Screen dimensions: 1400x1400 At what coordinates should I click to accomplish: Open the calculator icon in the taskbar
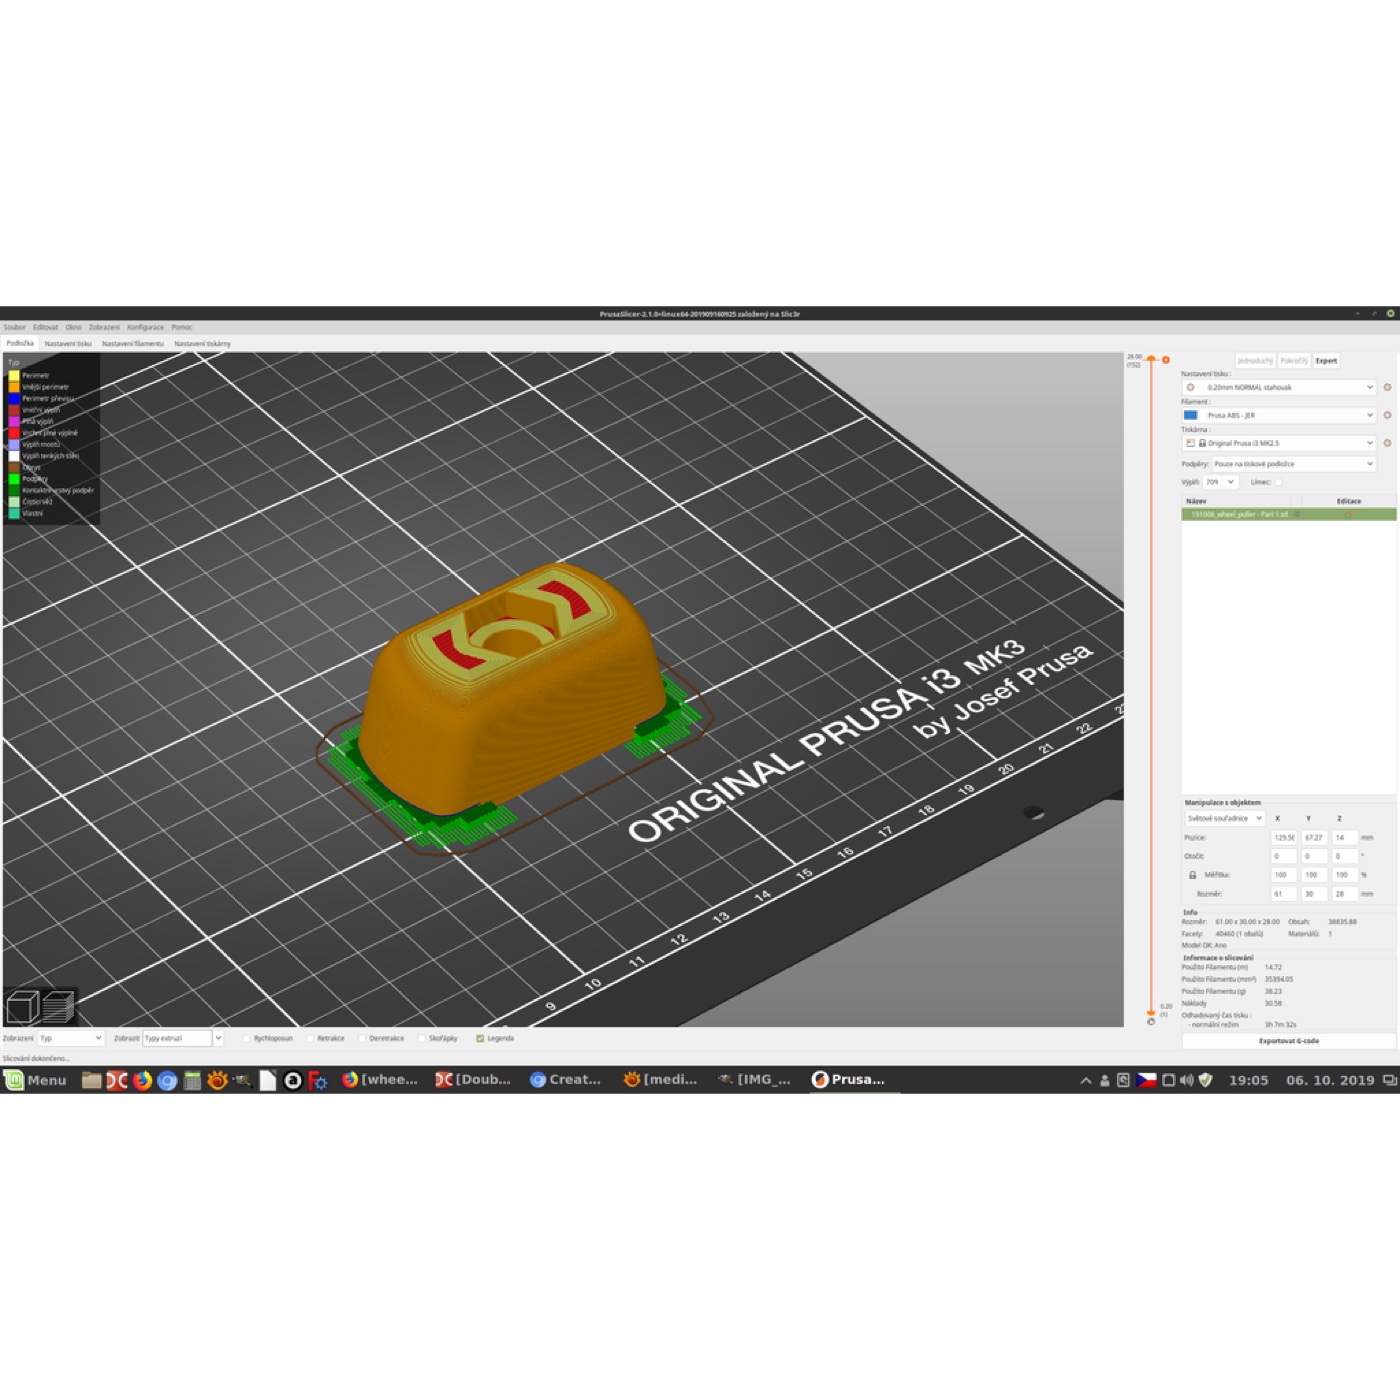(x=192, y=1080)
